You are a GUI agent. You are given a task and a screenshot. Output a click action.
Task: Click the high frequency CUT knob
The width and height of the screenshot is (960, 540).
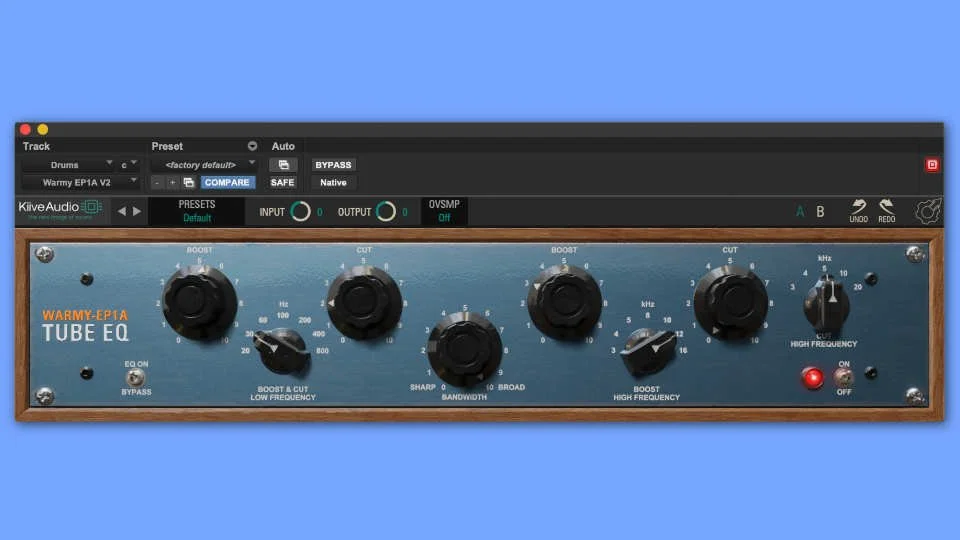(x=730, y=302)
